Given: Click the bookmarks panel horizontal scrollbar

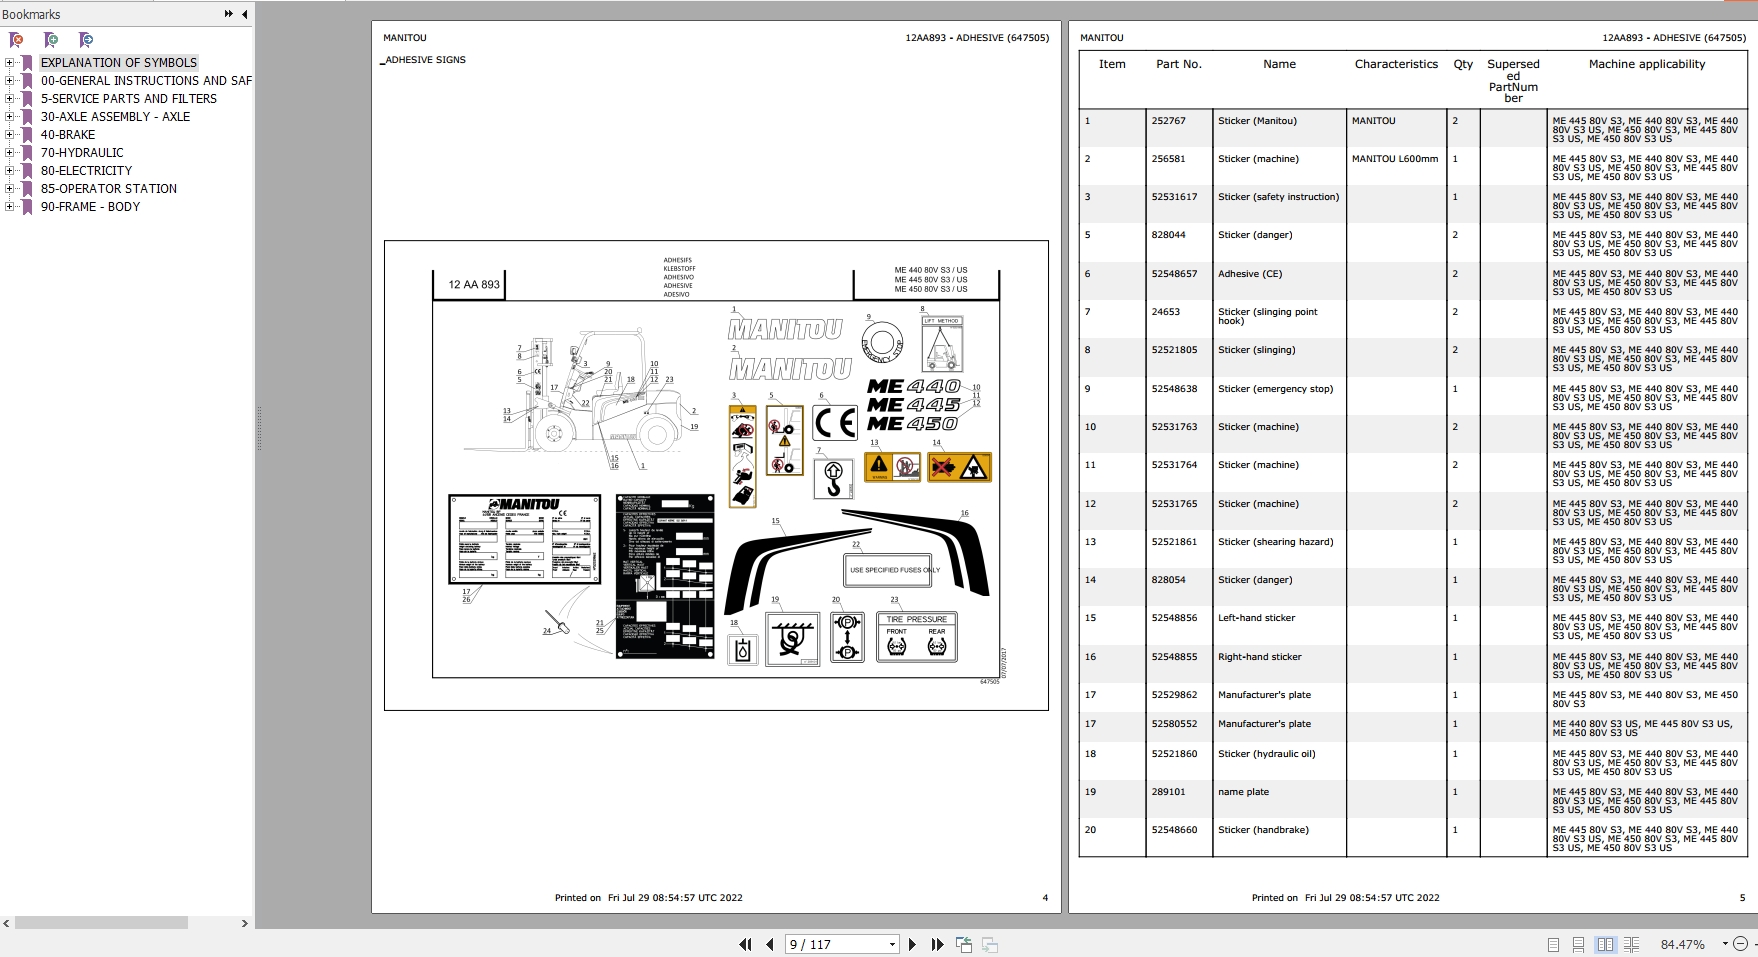Looking at the screenshot, I should tap(101, 923).
